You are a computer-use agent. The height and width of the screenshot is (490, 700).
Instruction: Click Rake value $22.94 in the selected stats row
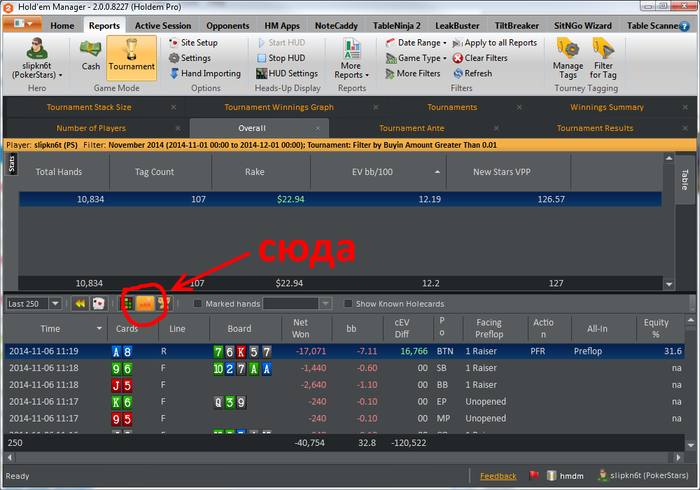click(291, 199)
